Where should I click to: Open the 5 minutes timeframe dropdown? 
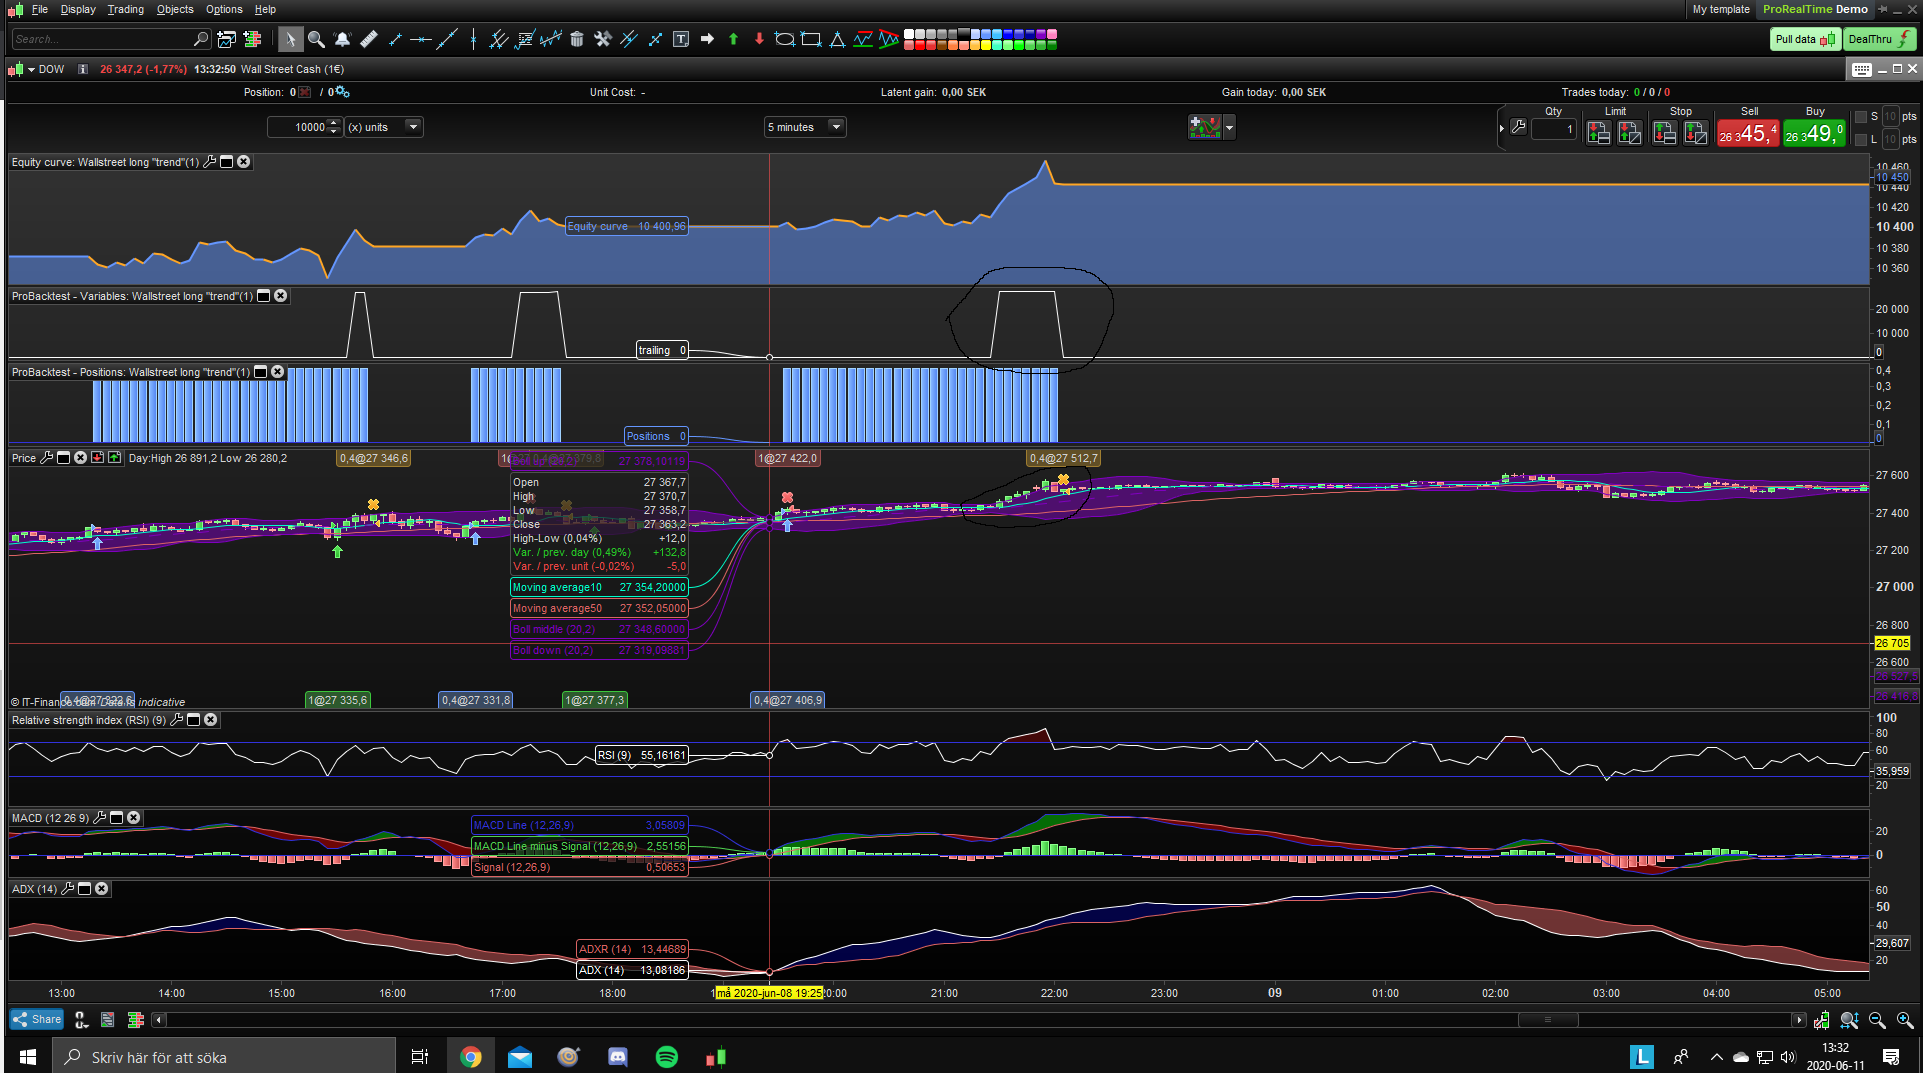(836, 127)
